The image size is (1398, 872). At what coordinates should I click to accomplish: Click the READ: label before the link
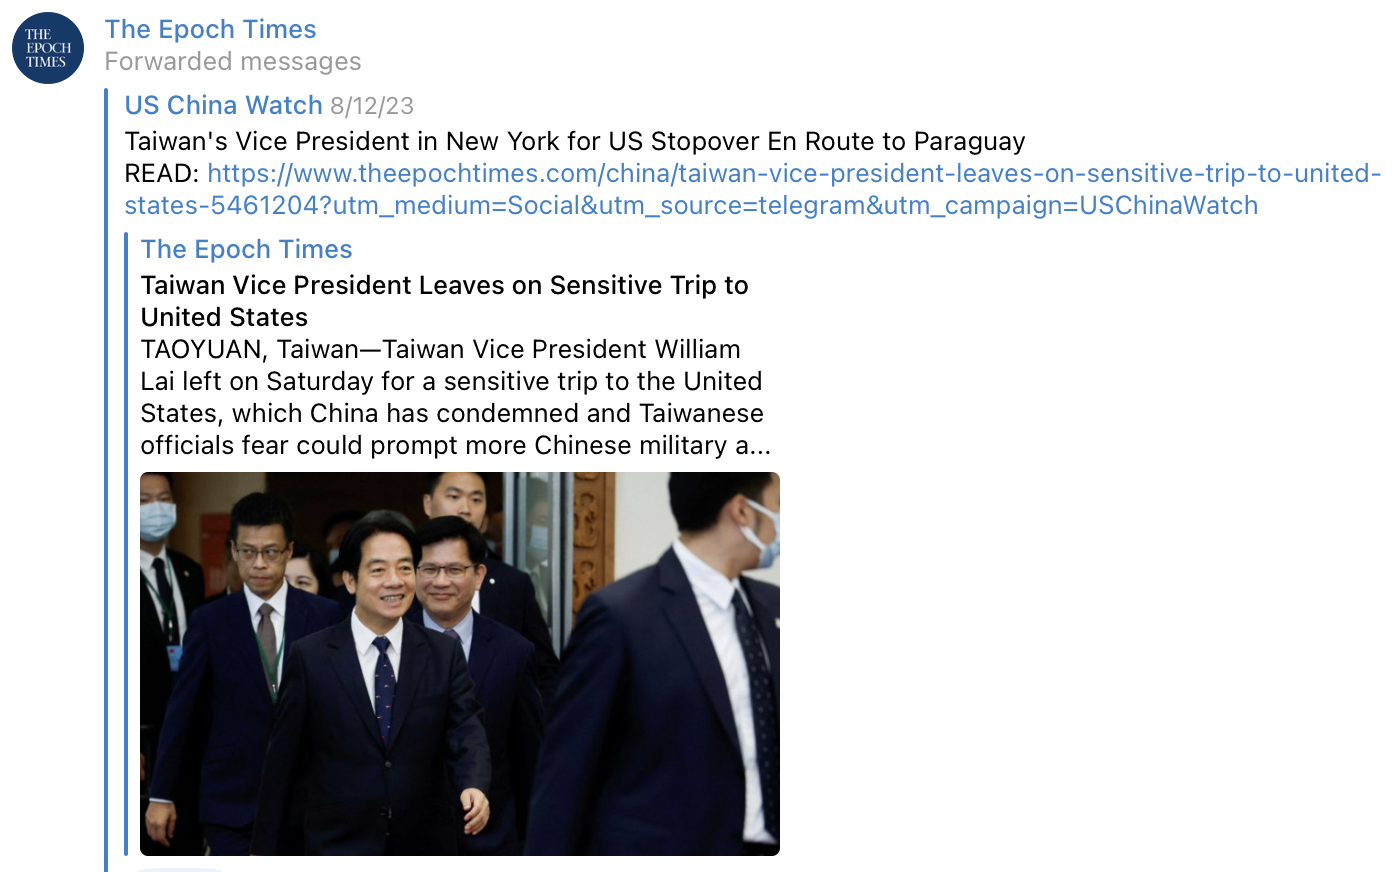coord(162,173)
